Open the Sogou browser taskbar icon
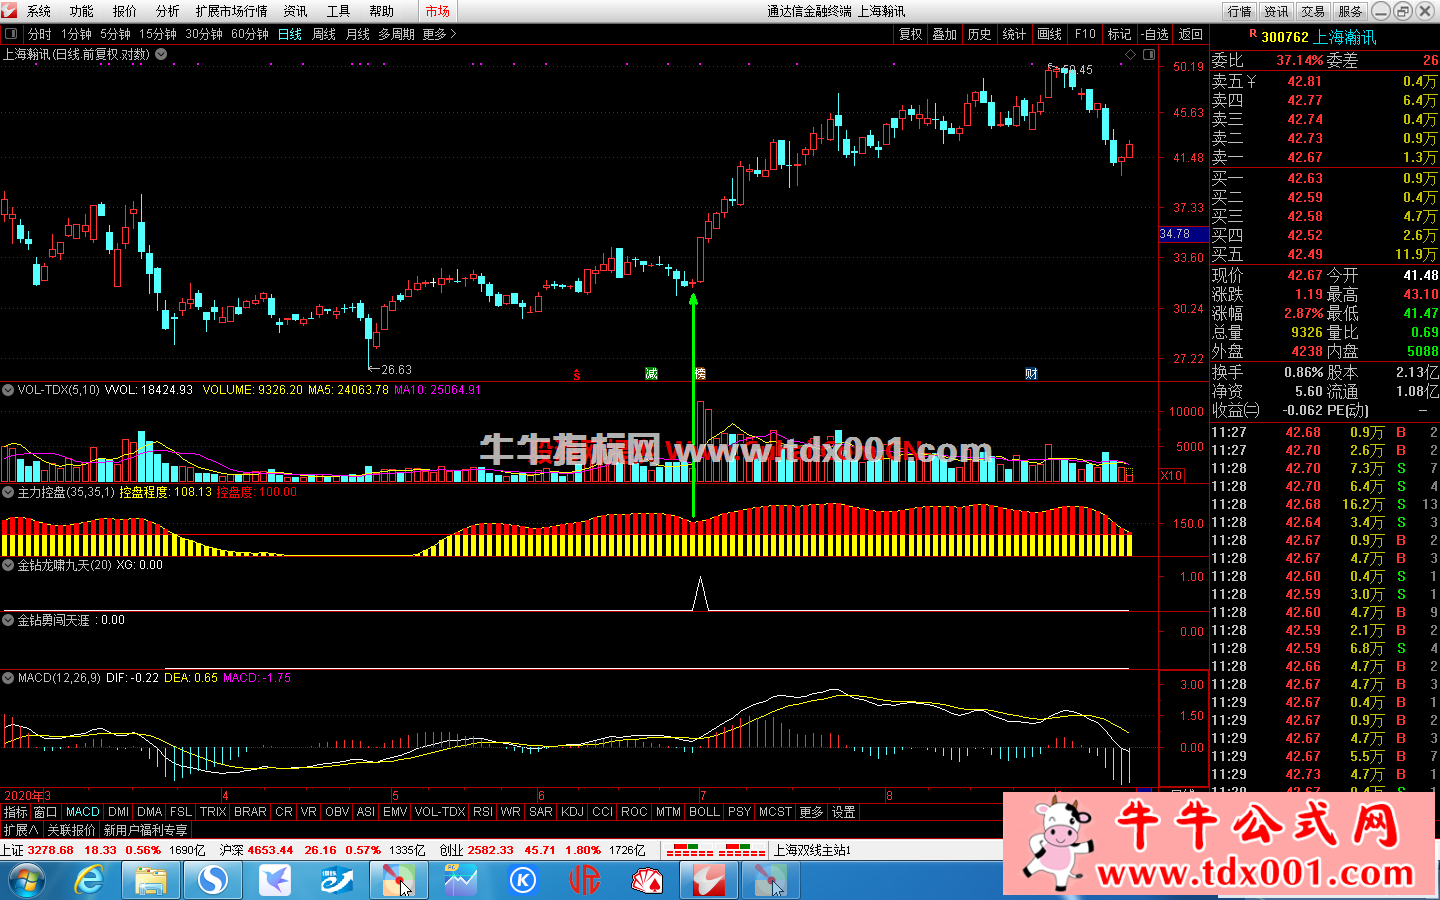 coord(213,880)
